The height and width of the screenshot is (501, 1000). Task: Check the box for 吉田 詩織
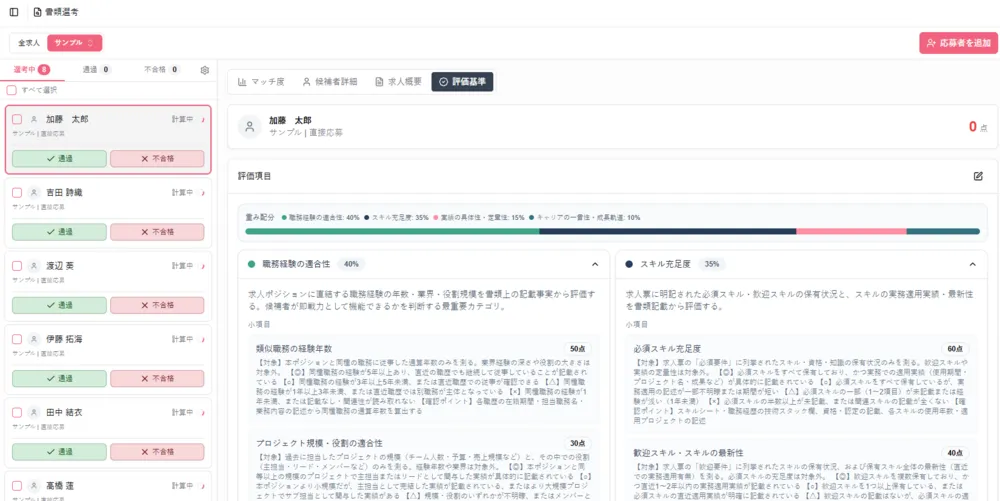17,192
